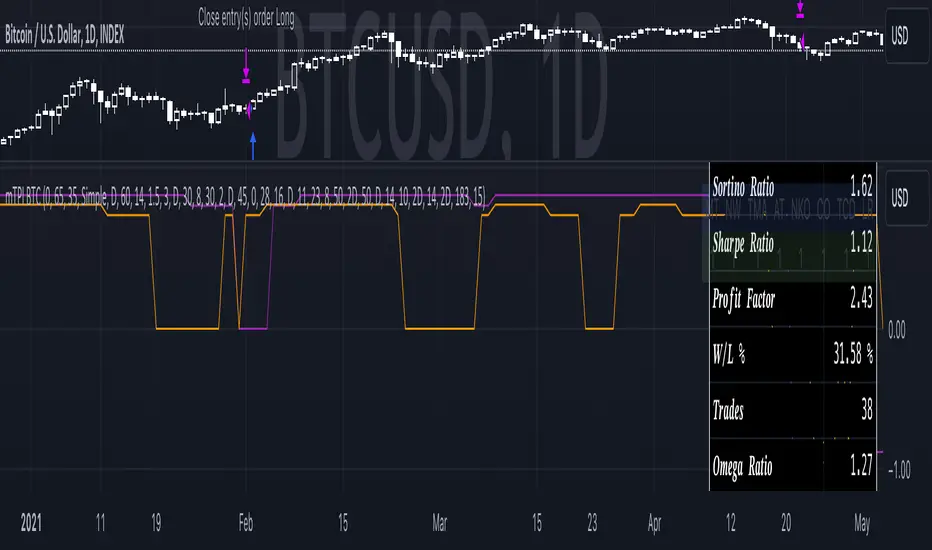Click the Feb label on time axis

245,523
